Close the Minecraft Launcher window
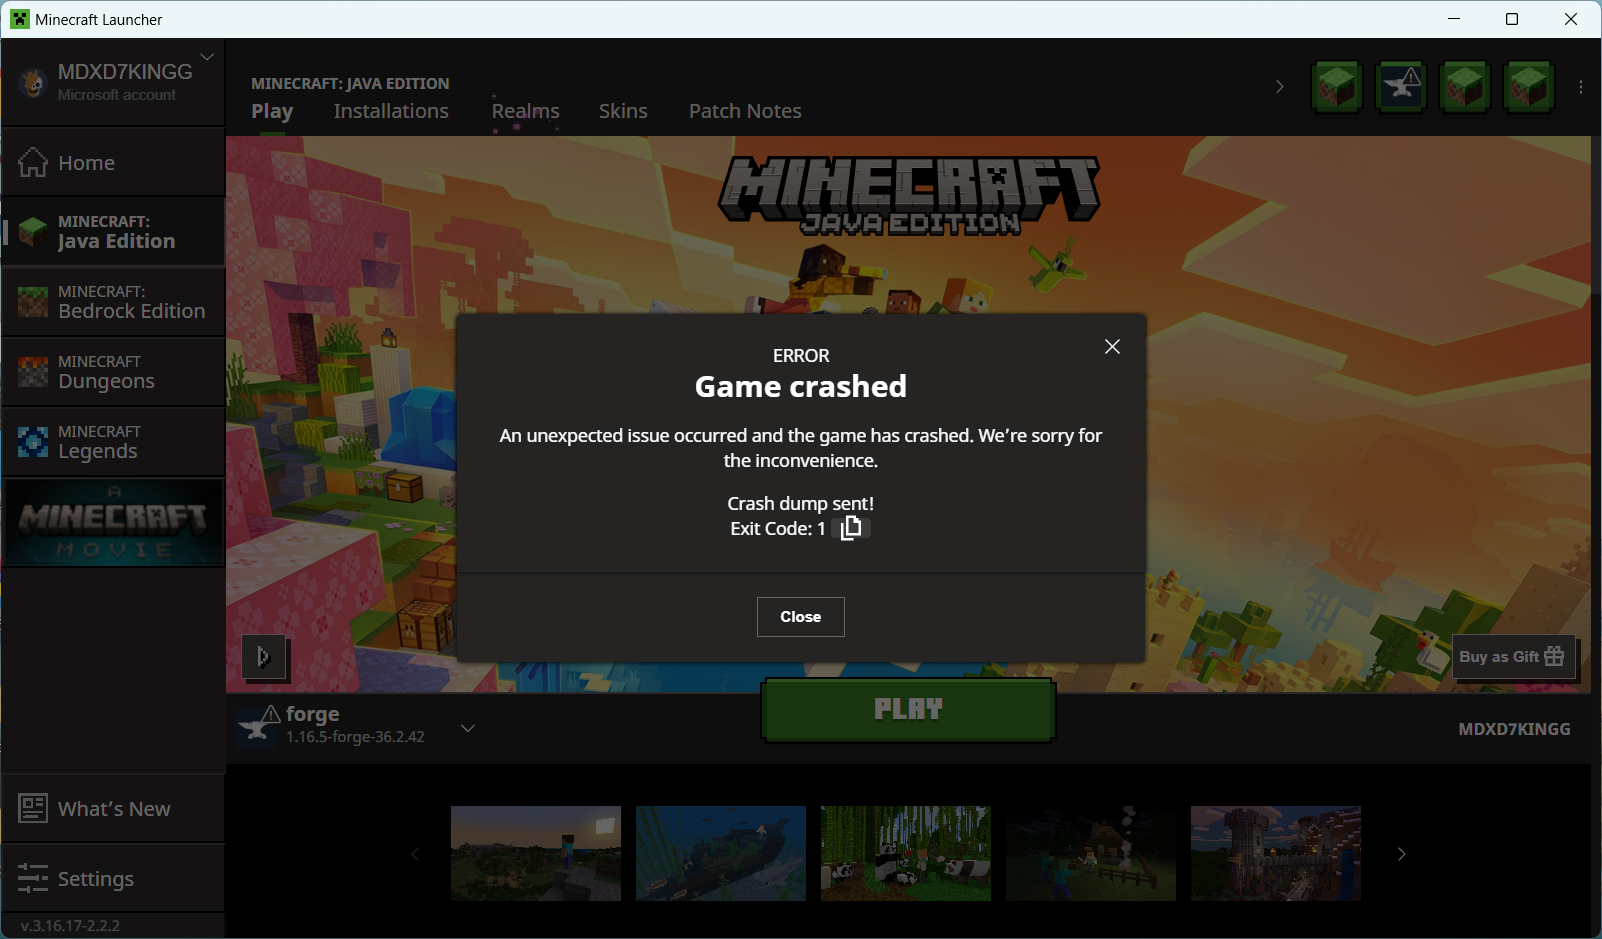 pos(1571,19)
